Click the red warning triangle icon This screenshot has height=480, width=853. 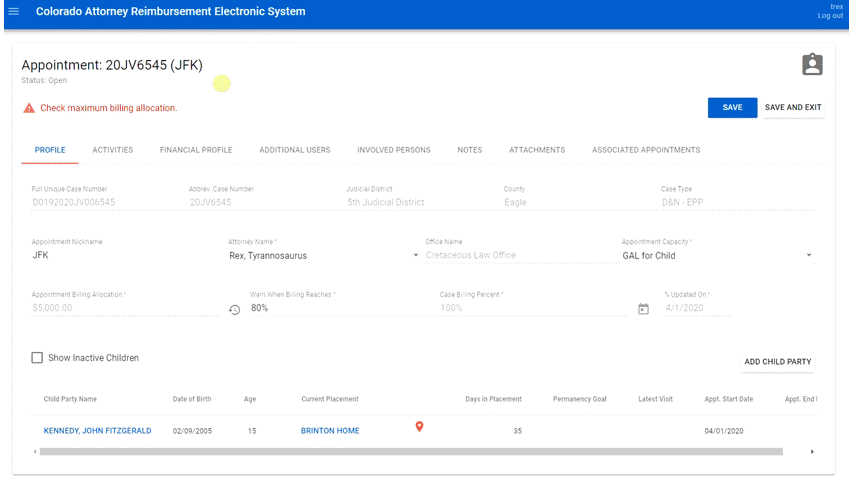coord(29,108)
